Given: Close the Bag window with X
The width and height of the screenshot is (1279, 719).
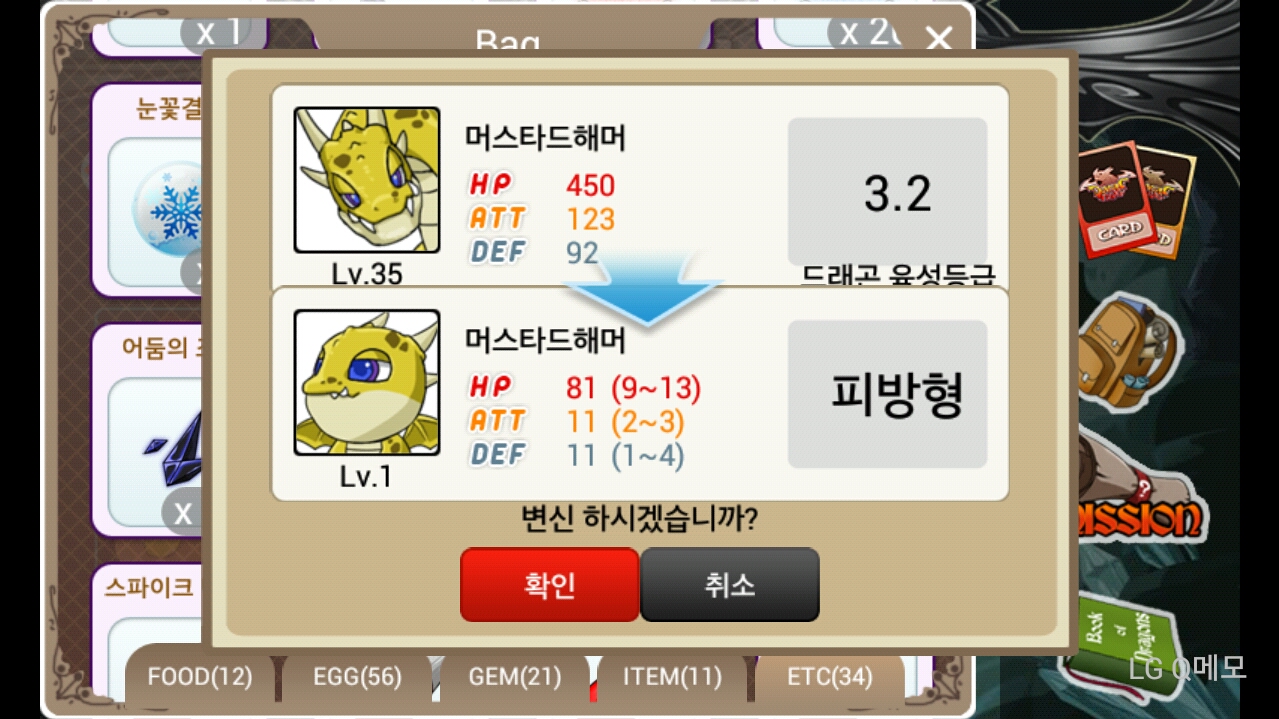Looking at the screenshot, I should click(x=938, y=40).
